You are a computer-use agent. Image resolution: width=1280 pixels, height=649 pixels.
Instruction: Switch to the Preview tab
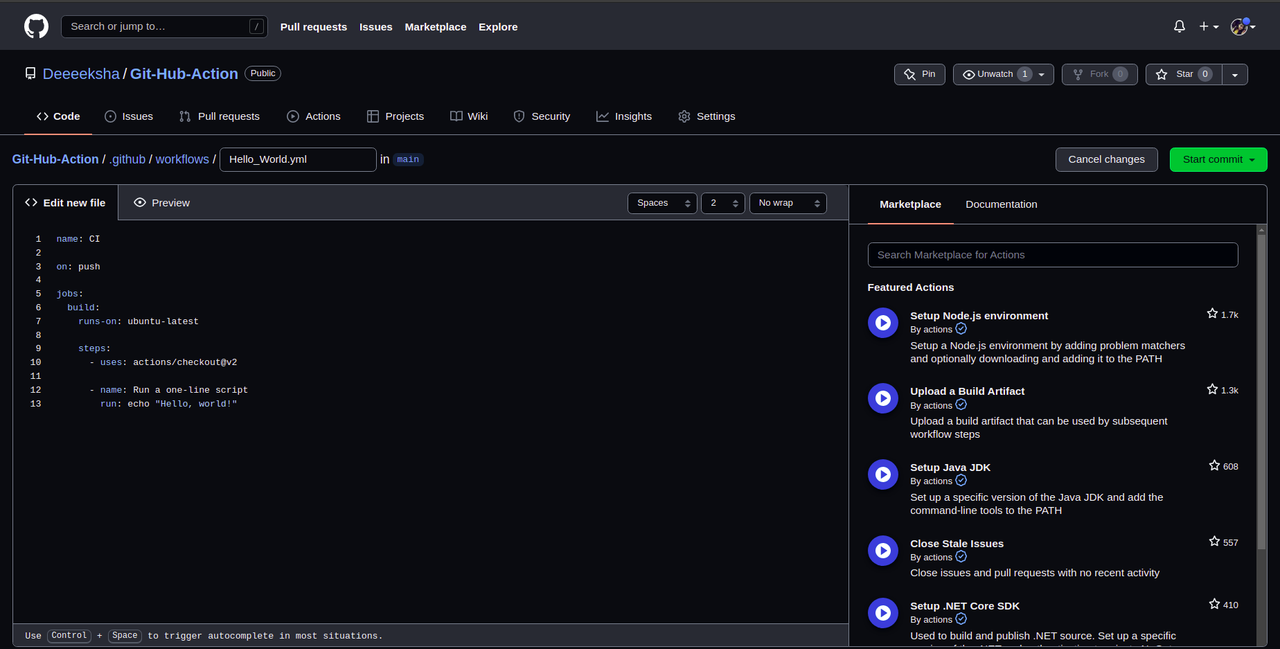pos(161,202)
